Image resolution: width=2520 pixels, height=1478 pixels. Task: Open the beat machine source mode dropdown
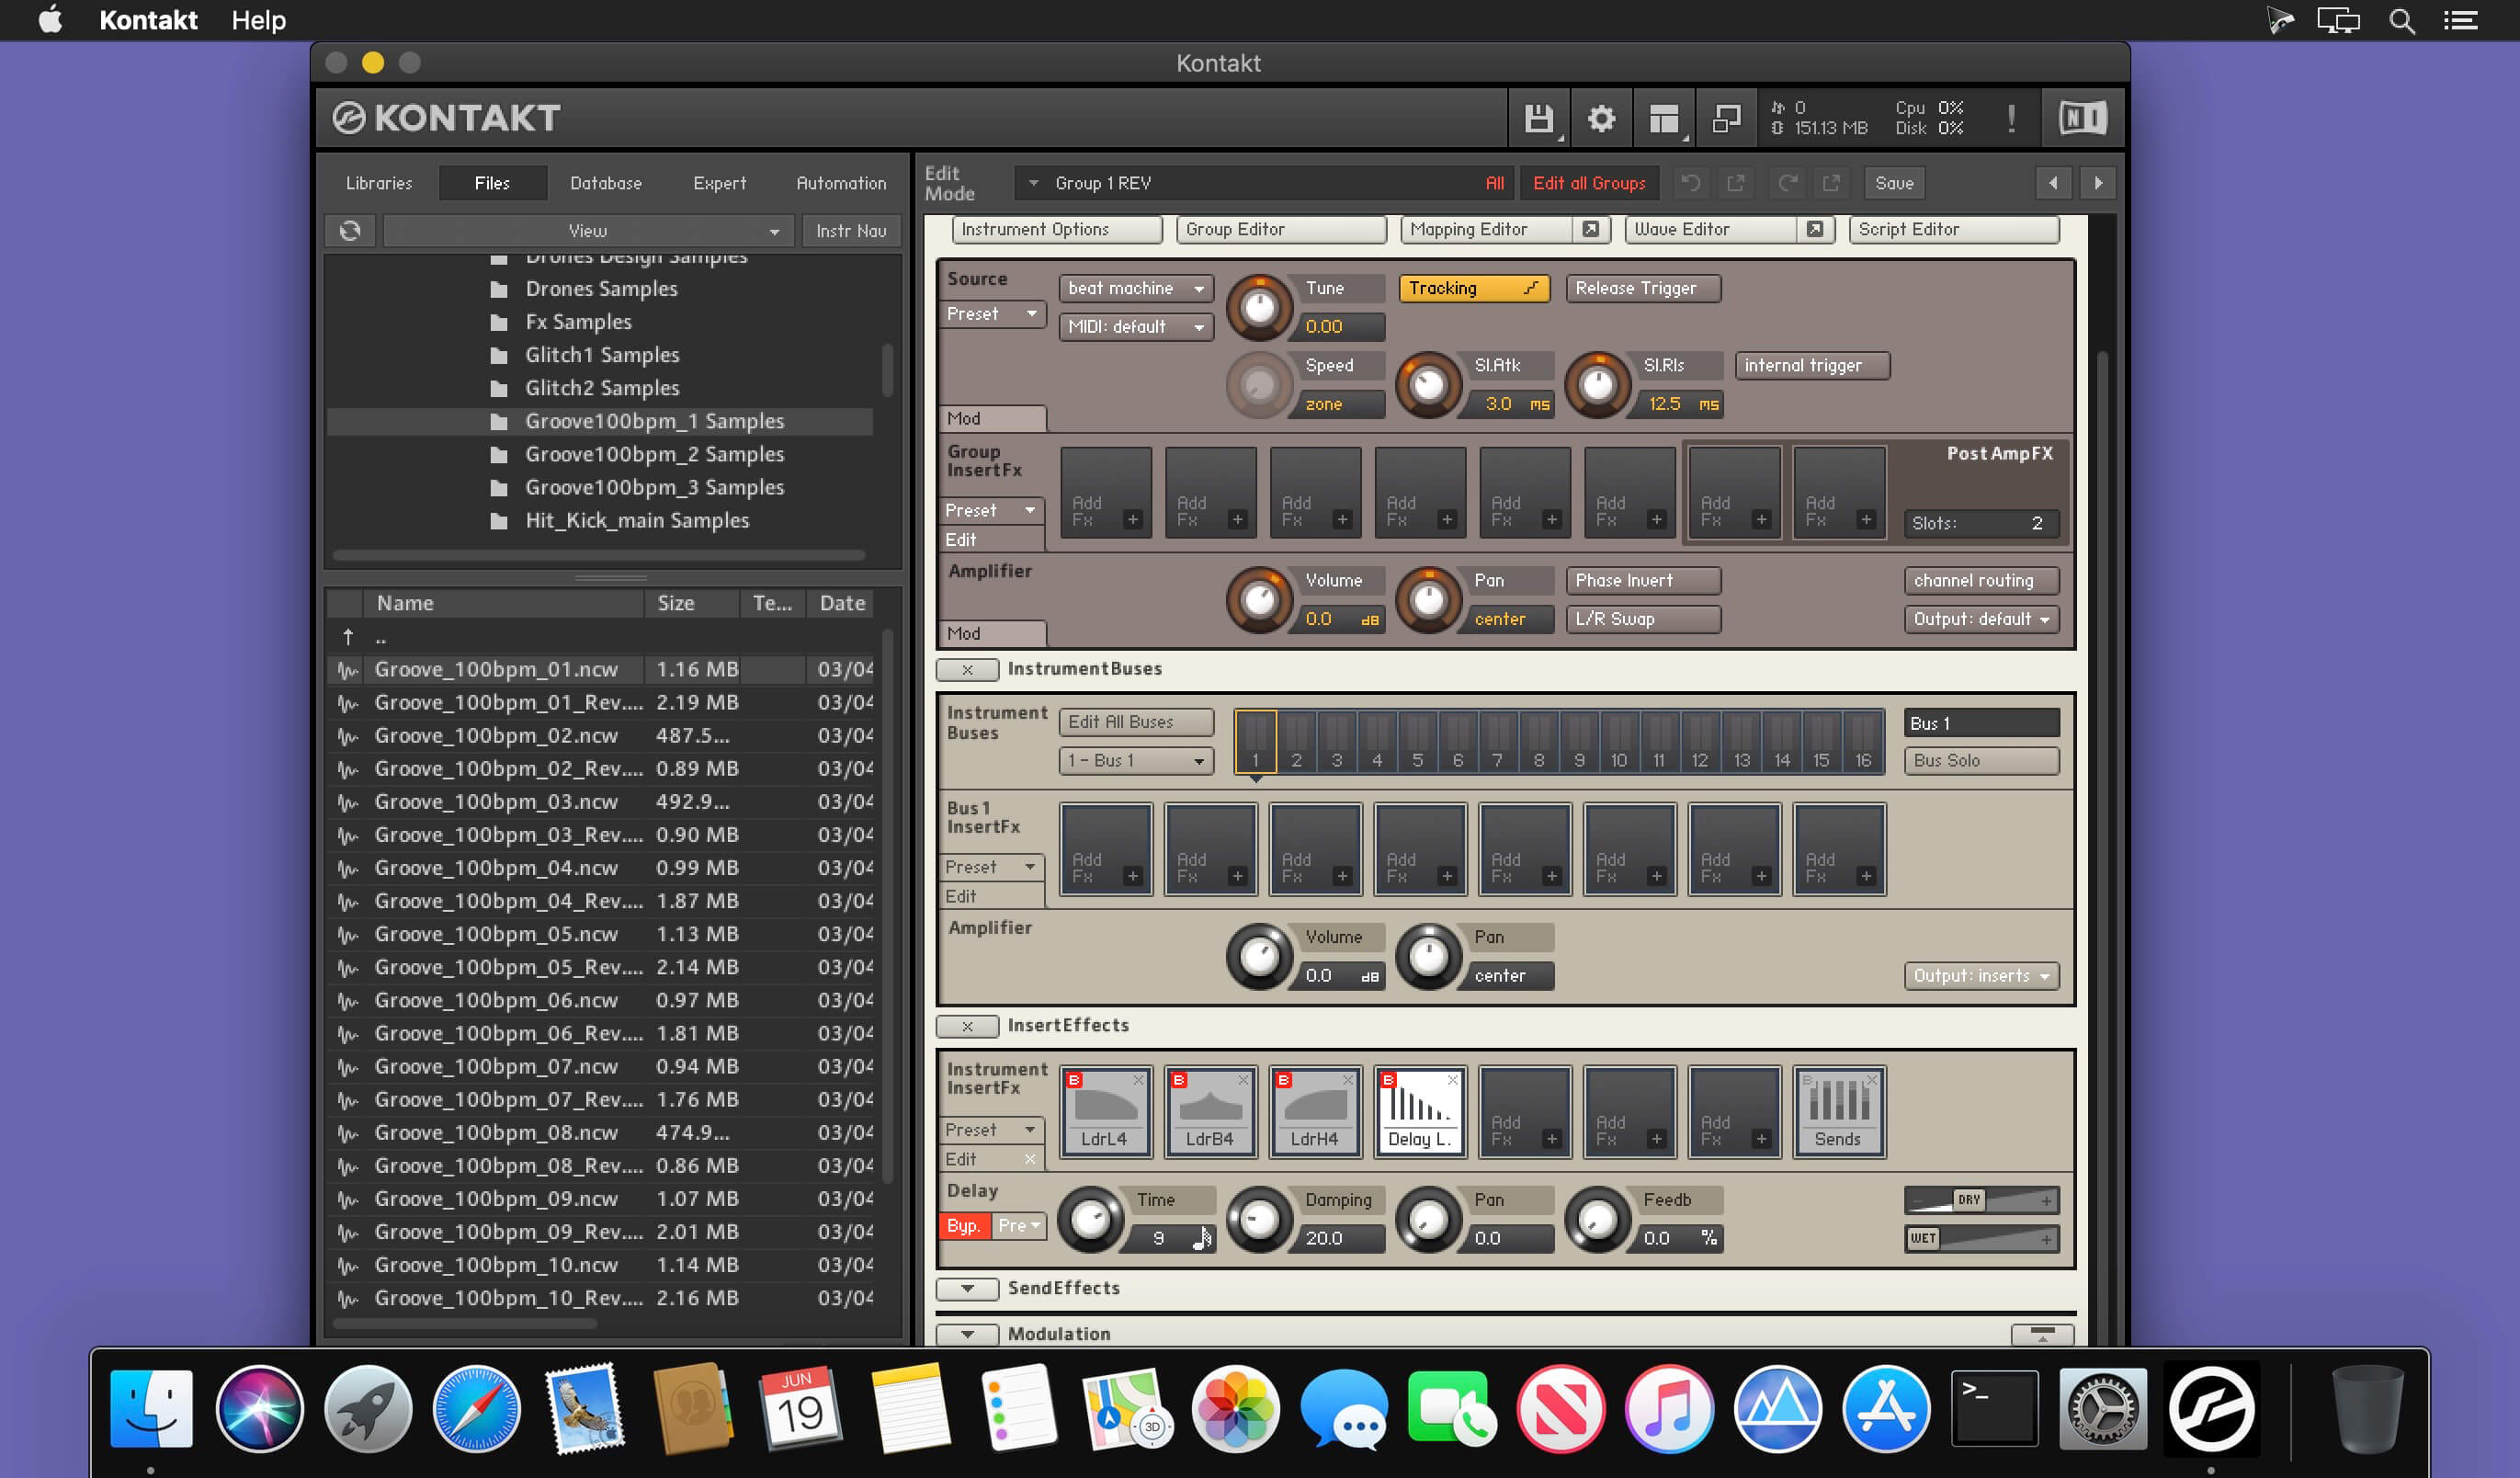(1136, 289)
